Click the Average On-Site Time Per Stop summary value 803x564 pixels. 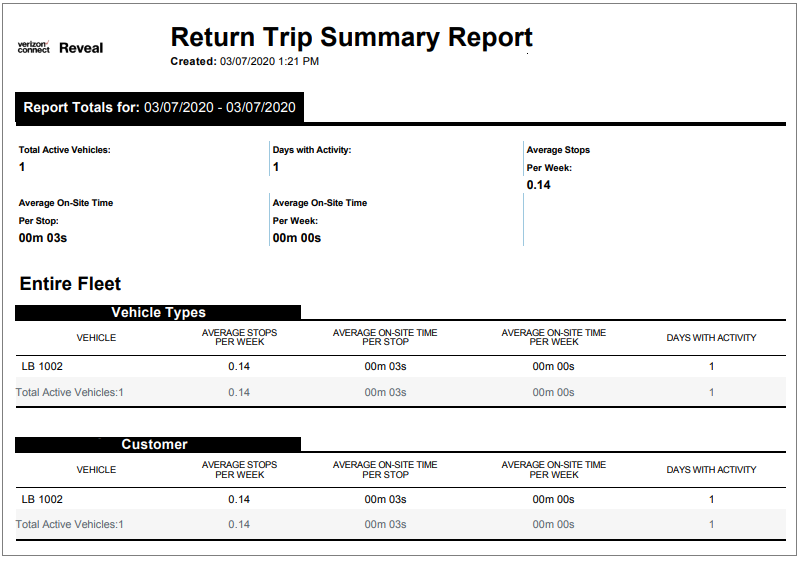pos(43,238)
